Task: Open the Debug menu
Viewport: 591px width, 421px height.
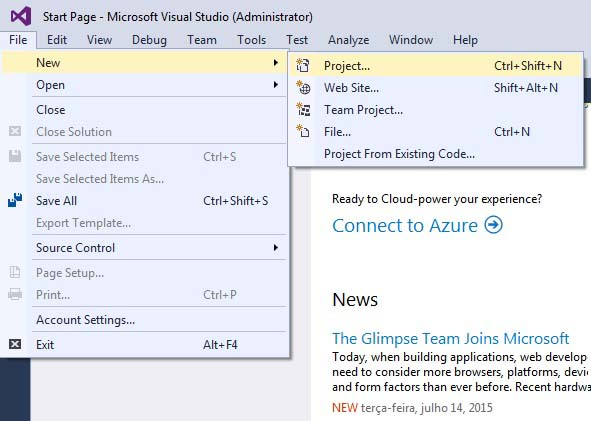Action: [149, 40]
